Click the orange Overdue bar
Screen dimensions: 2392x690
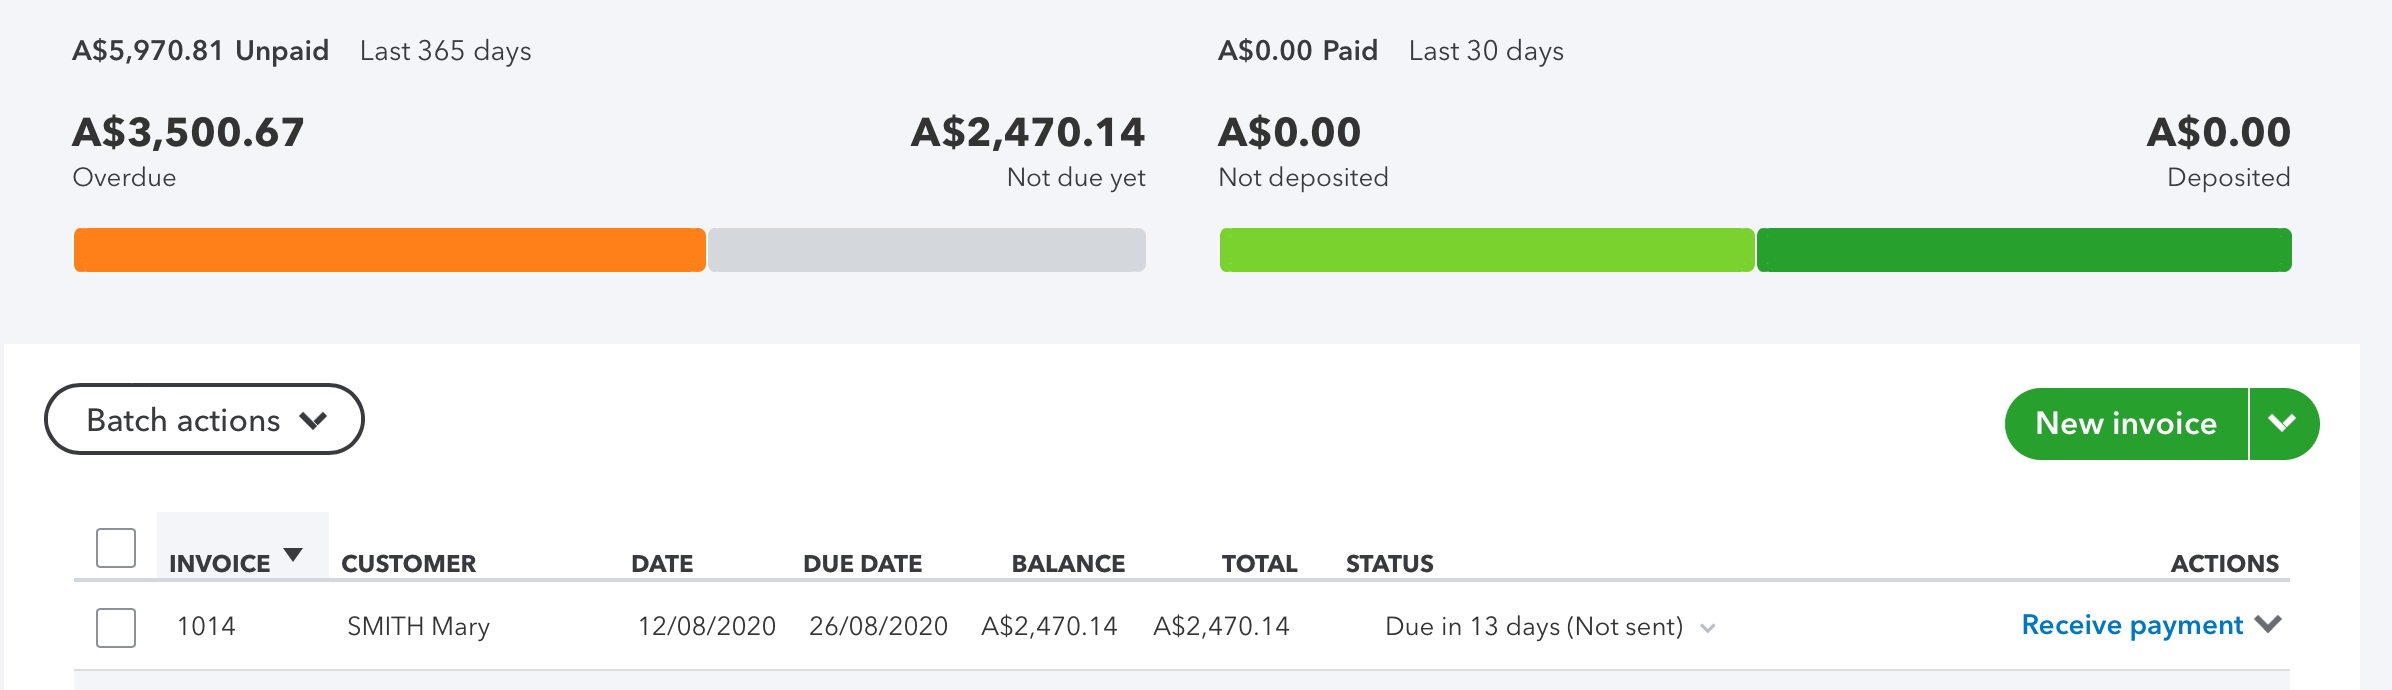point(389,250)
